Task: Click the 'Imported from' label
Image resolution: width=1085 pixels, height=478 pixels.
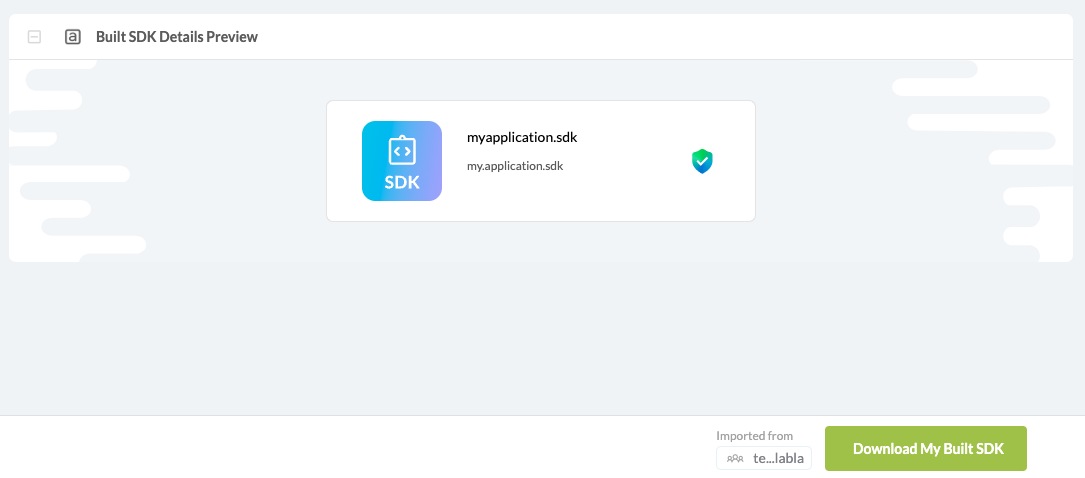Action: [754, 436]
